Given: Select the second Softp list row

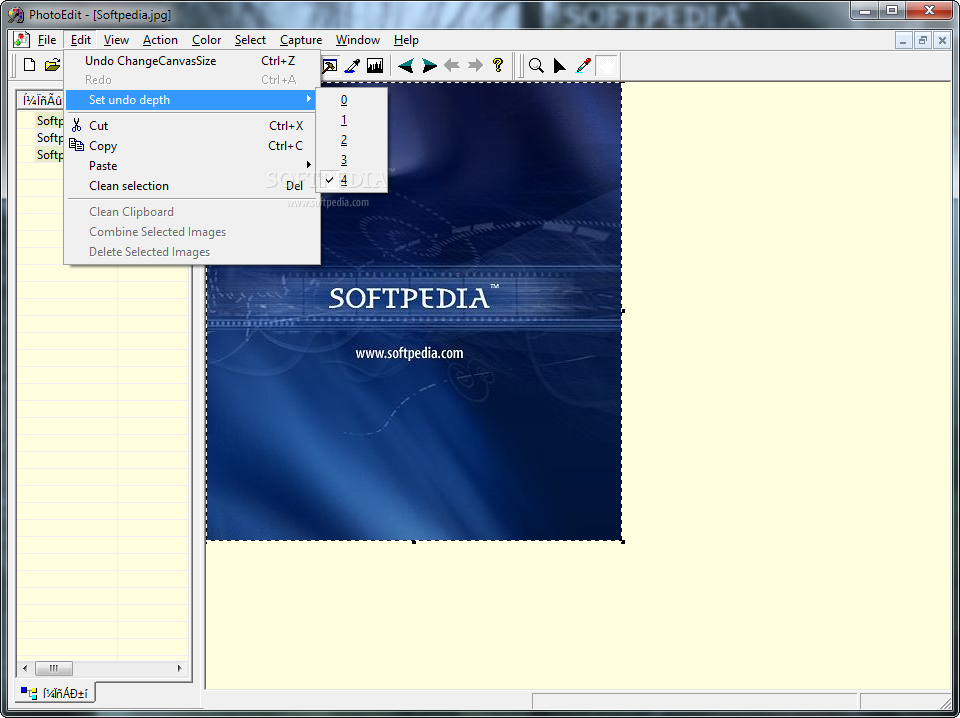Looking at the screenshot, I should coord(50,138).
